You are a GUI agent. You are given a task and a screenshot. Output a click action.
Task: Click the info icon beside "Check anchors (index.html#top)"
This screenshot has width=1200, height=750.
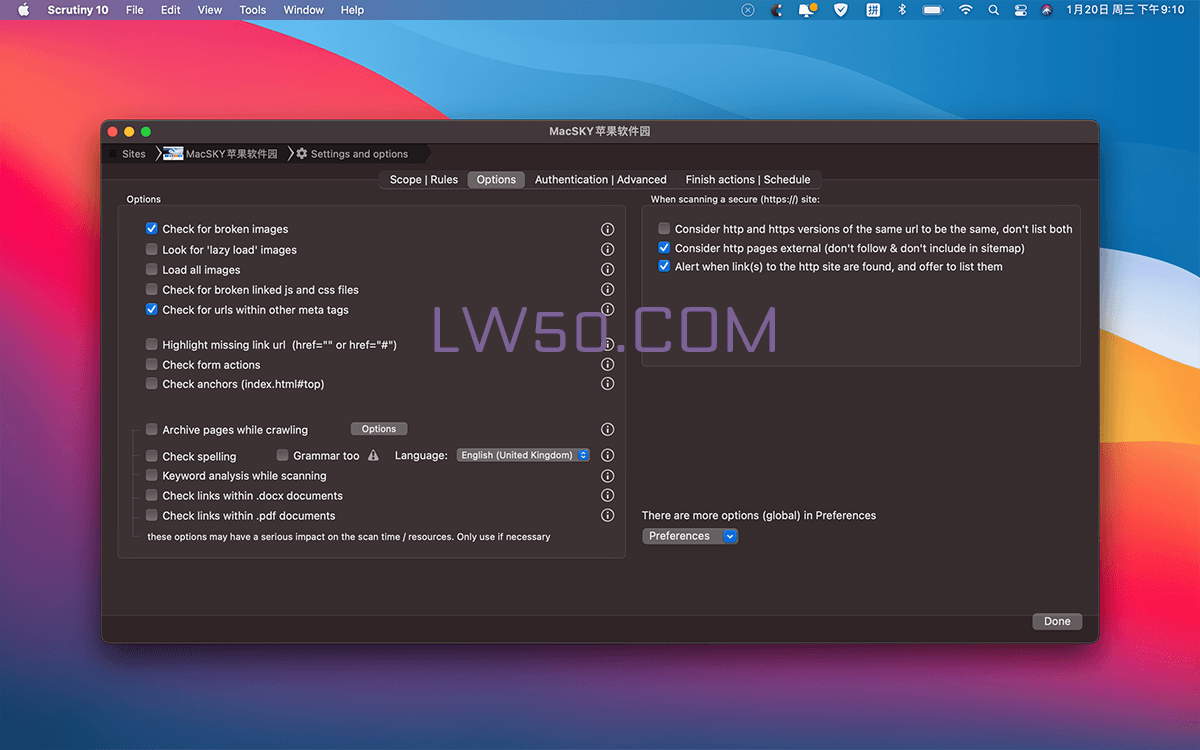click(x=607, y=384)
